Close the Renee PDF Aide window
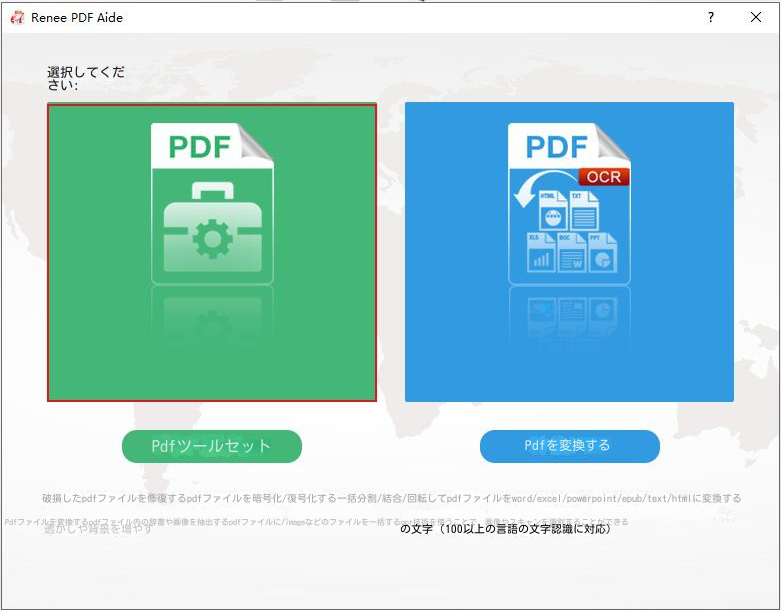Viewport: 781px width, 610px height. click(x=756, y=17)
